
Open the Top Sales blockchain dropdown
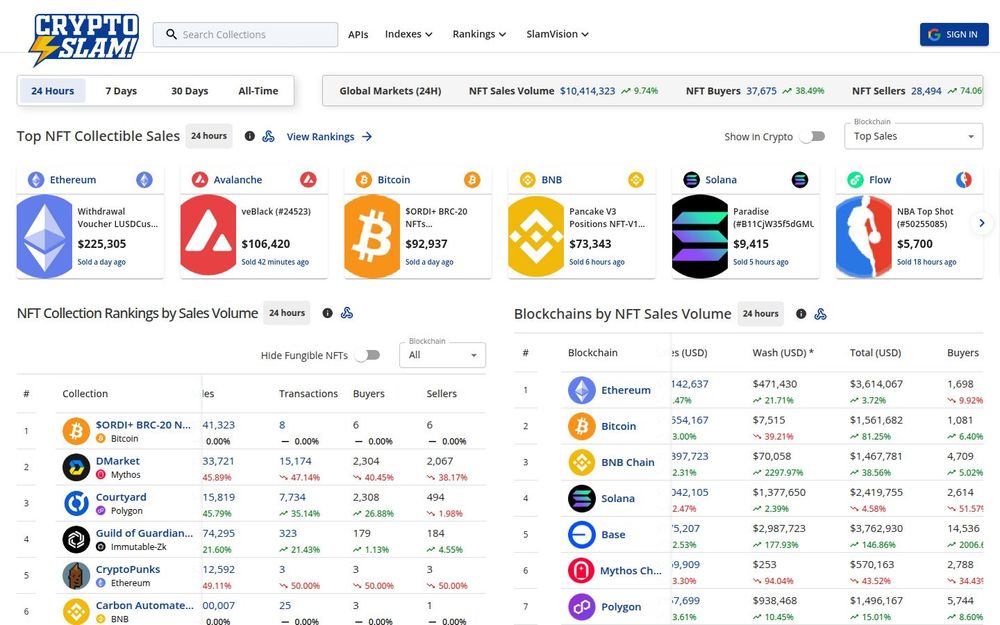[x=913, y=136]
